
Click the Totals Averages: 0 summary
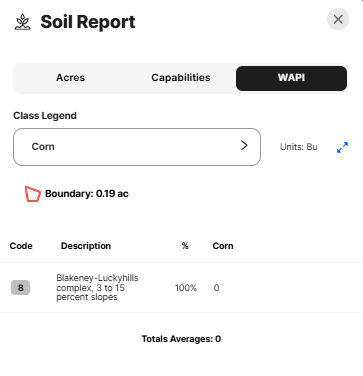(x=181, y=339)
